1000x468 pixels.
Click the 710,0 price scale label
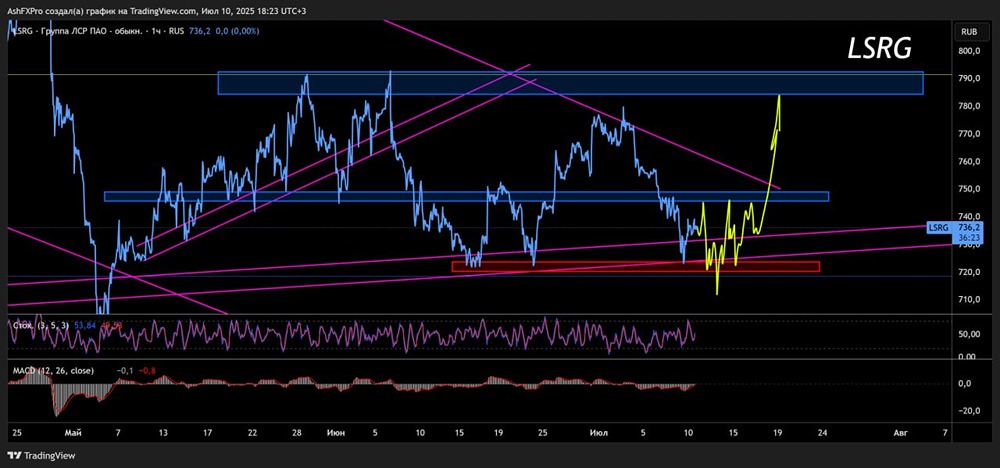click(969, 300)
